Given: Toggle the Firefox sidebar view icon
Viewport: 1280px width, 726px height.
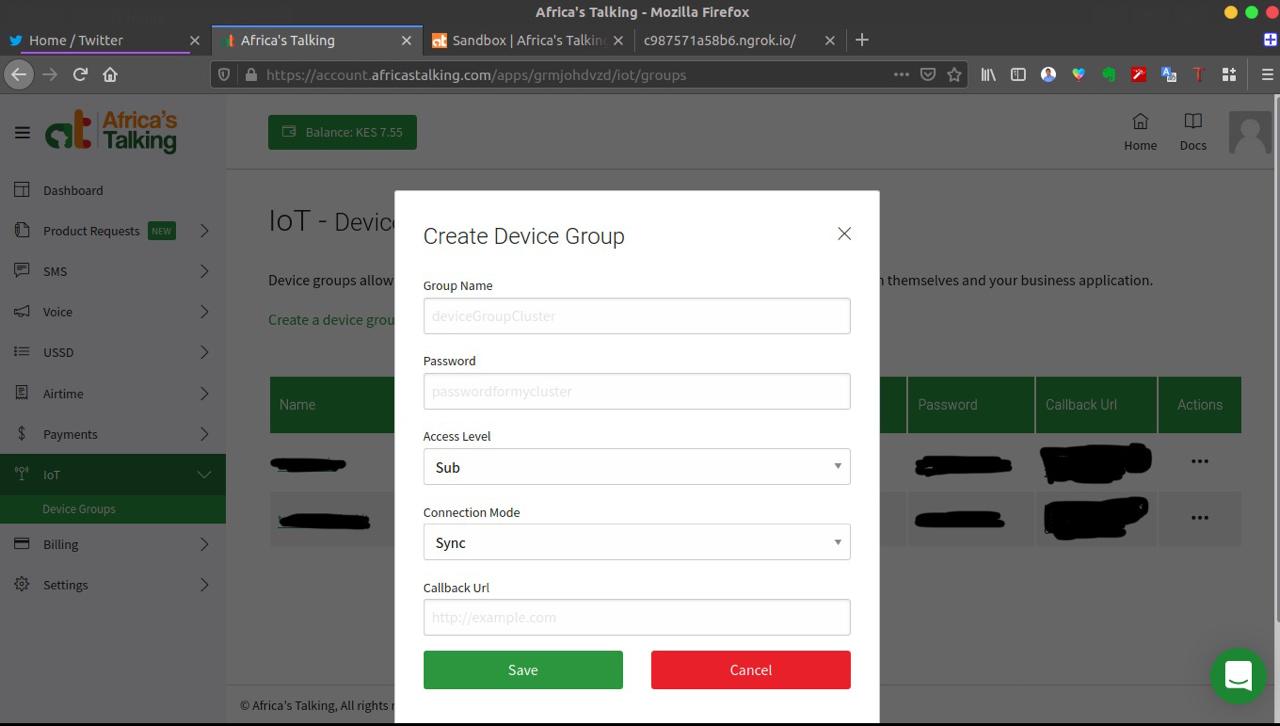Looking at the screenshot, I should click(1018, 74).
